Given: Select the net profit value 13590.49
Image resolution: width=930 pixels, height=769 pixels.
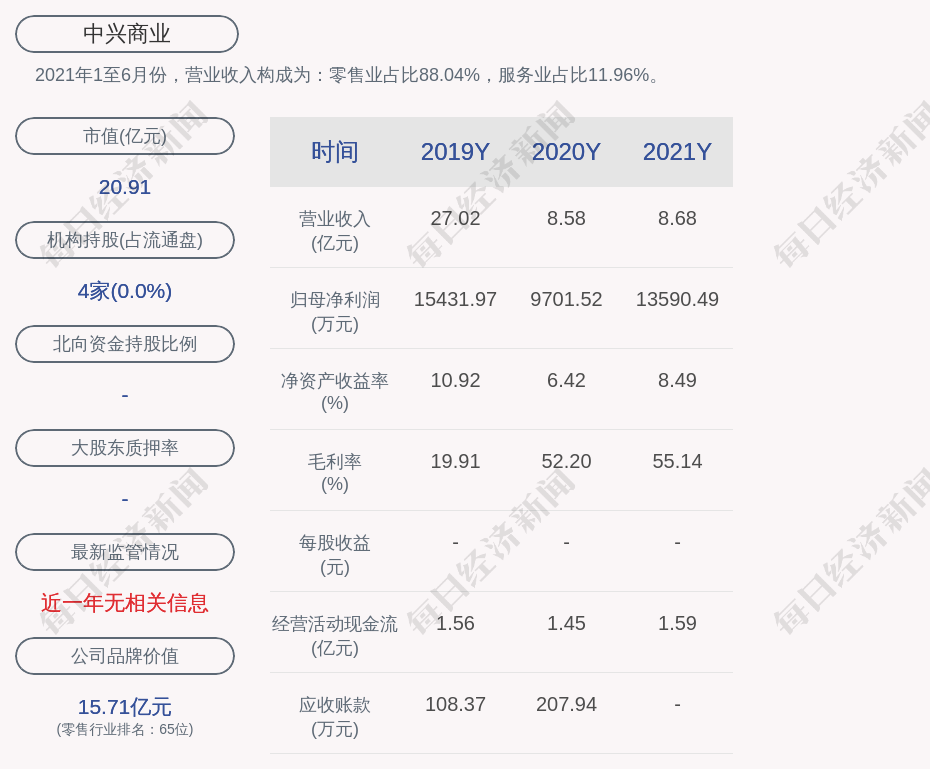Looking at the screenshot, I should click(677, 299).
